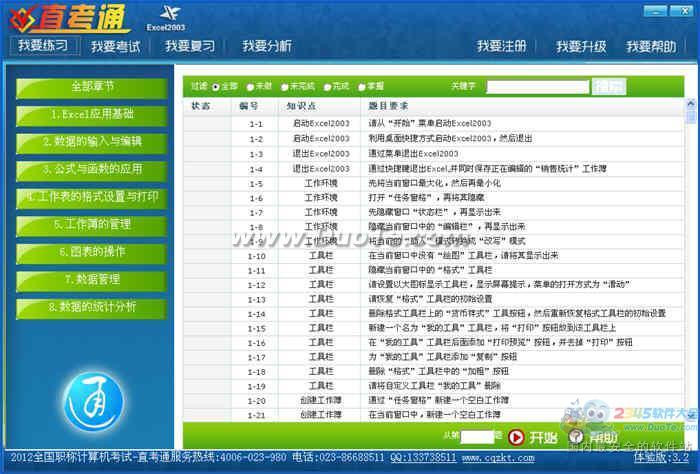Switch to the 我要复习 tab

coord(190,46)
